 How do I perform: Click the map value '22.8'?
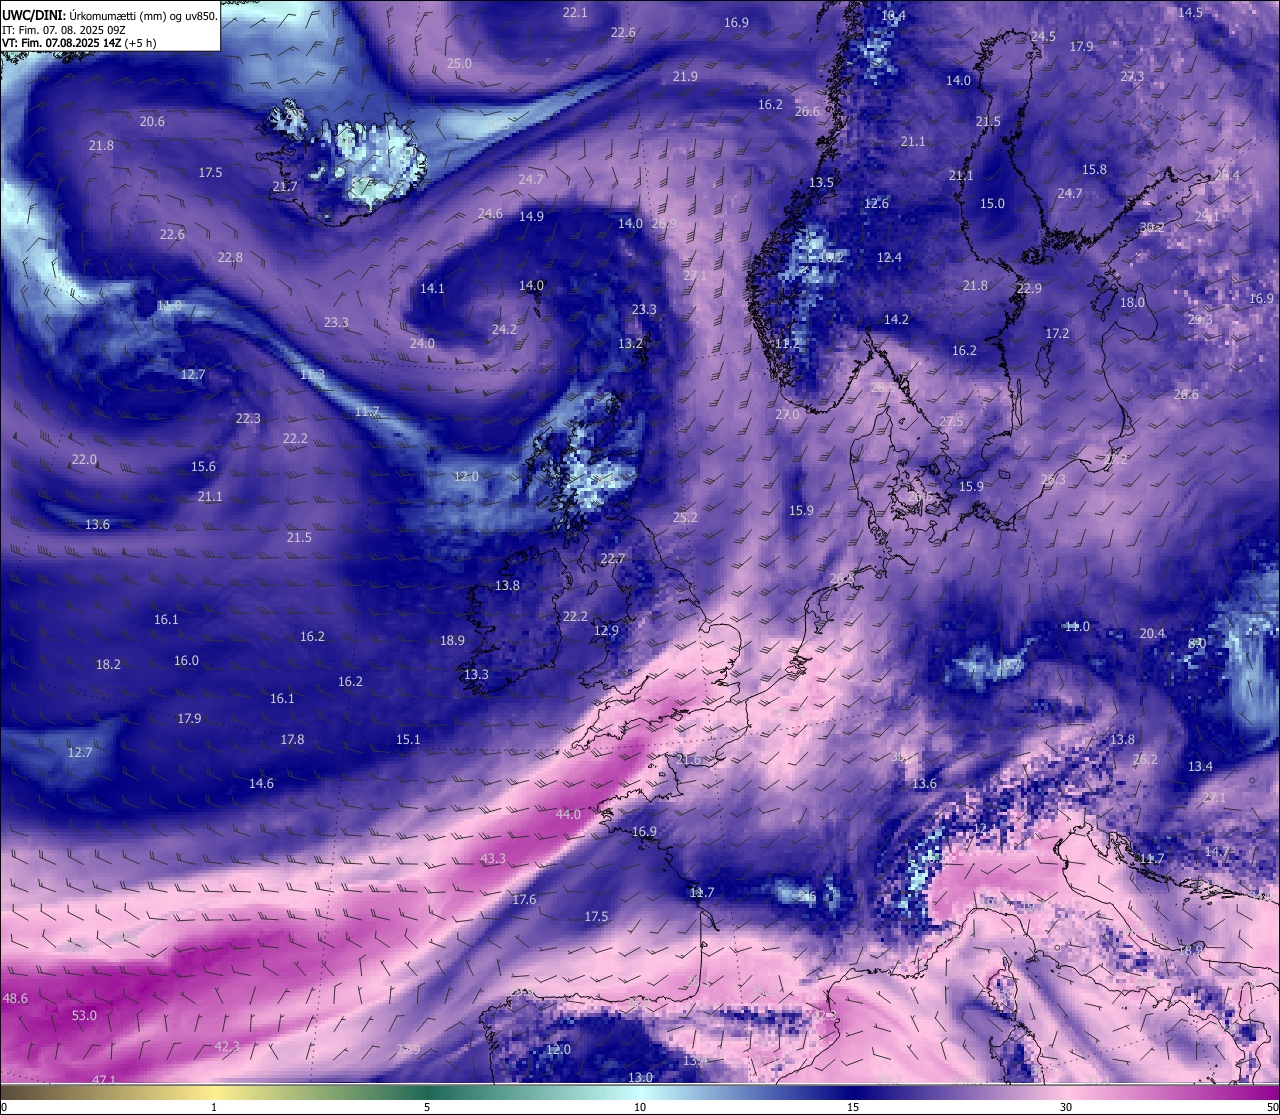tap(230, 257)
